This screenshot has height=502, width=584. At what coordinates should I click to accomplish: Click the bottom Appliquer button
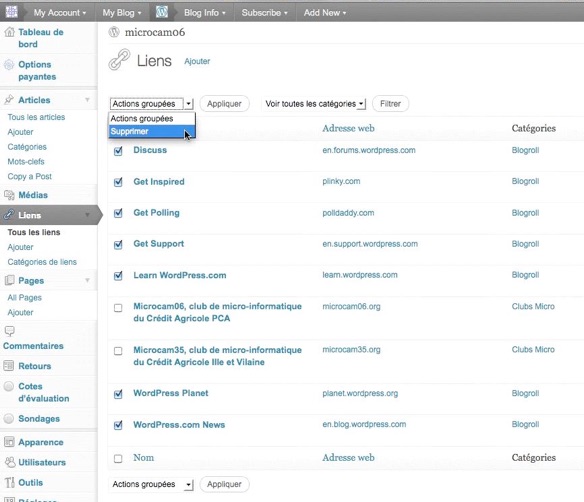click(224, 484)
